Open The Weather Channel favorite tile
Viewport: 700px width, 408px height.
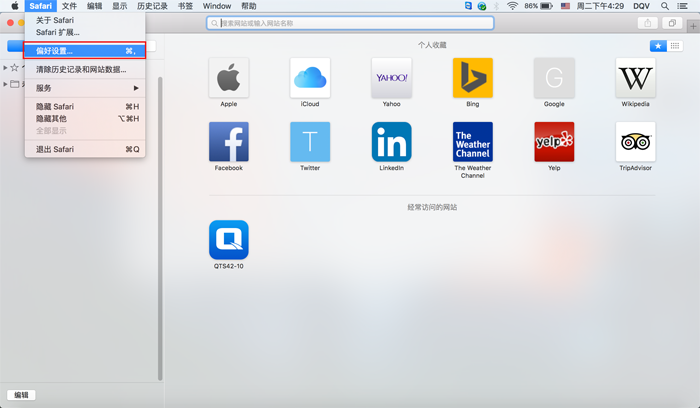point(473,142)
